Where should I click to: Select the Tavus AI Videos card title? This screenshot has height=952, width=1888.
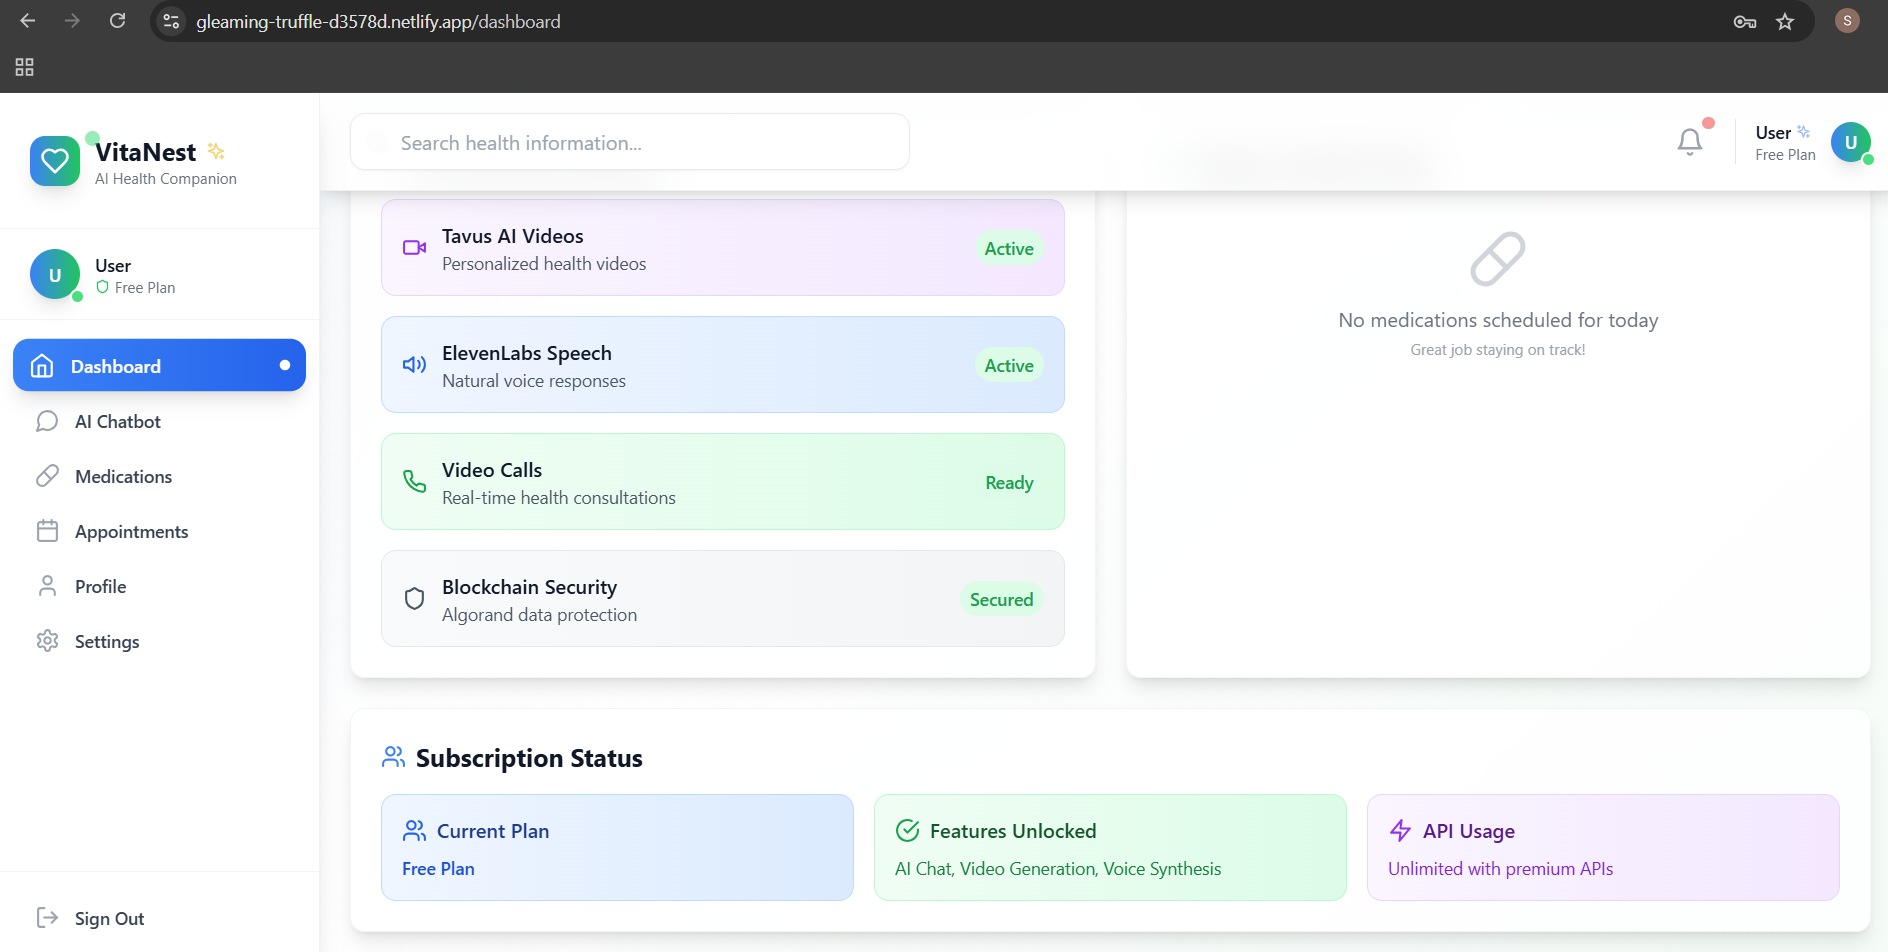(x=513, y=236)
